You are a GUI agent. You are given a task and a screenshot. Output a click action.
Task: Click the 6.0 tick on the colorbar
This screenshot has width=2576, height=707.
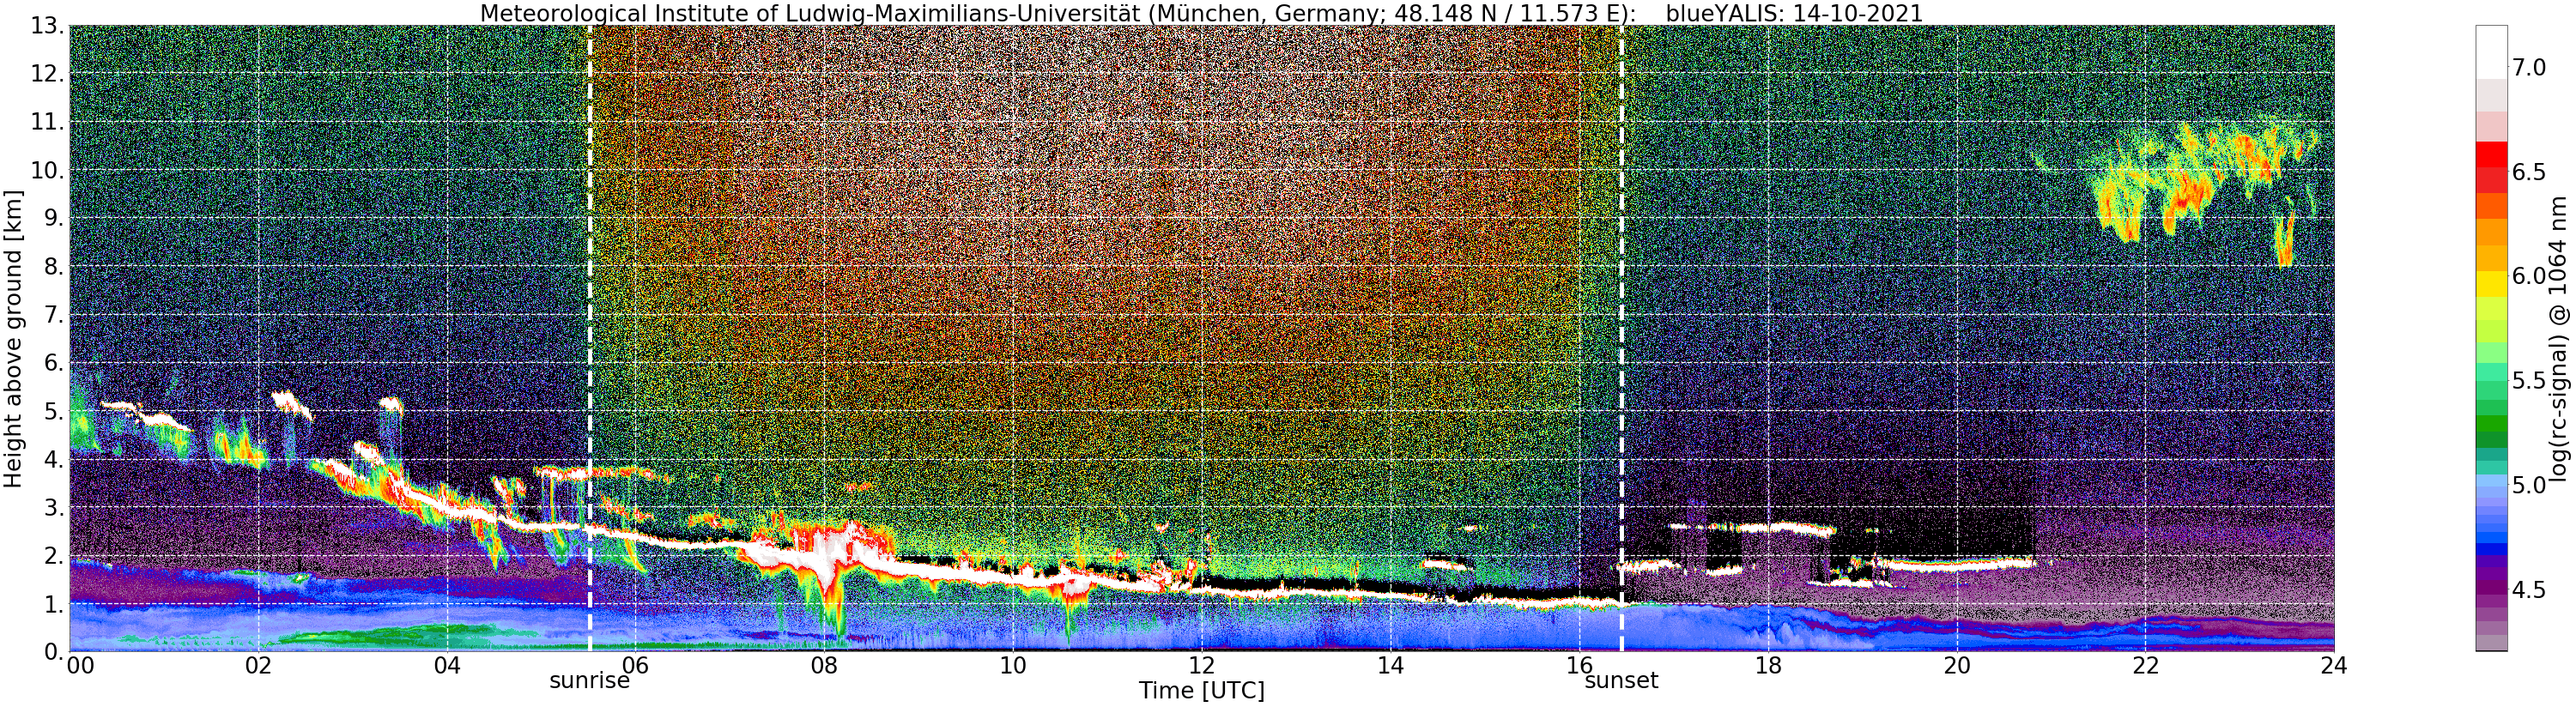(x=2529, y=276)
